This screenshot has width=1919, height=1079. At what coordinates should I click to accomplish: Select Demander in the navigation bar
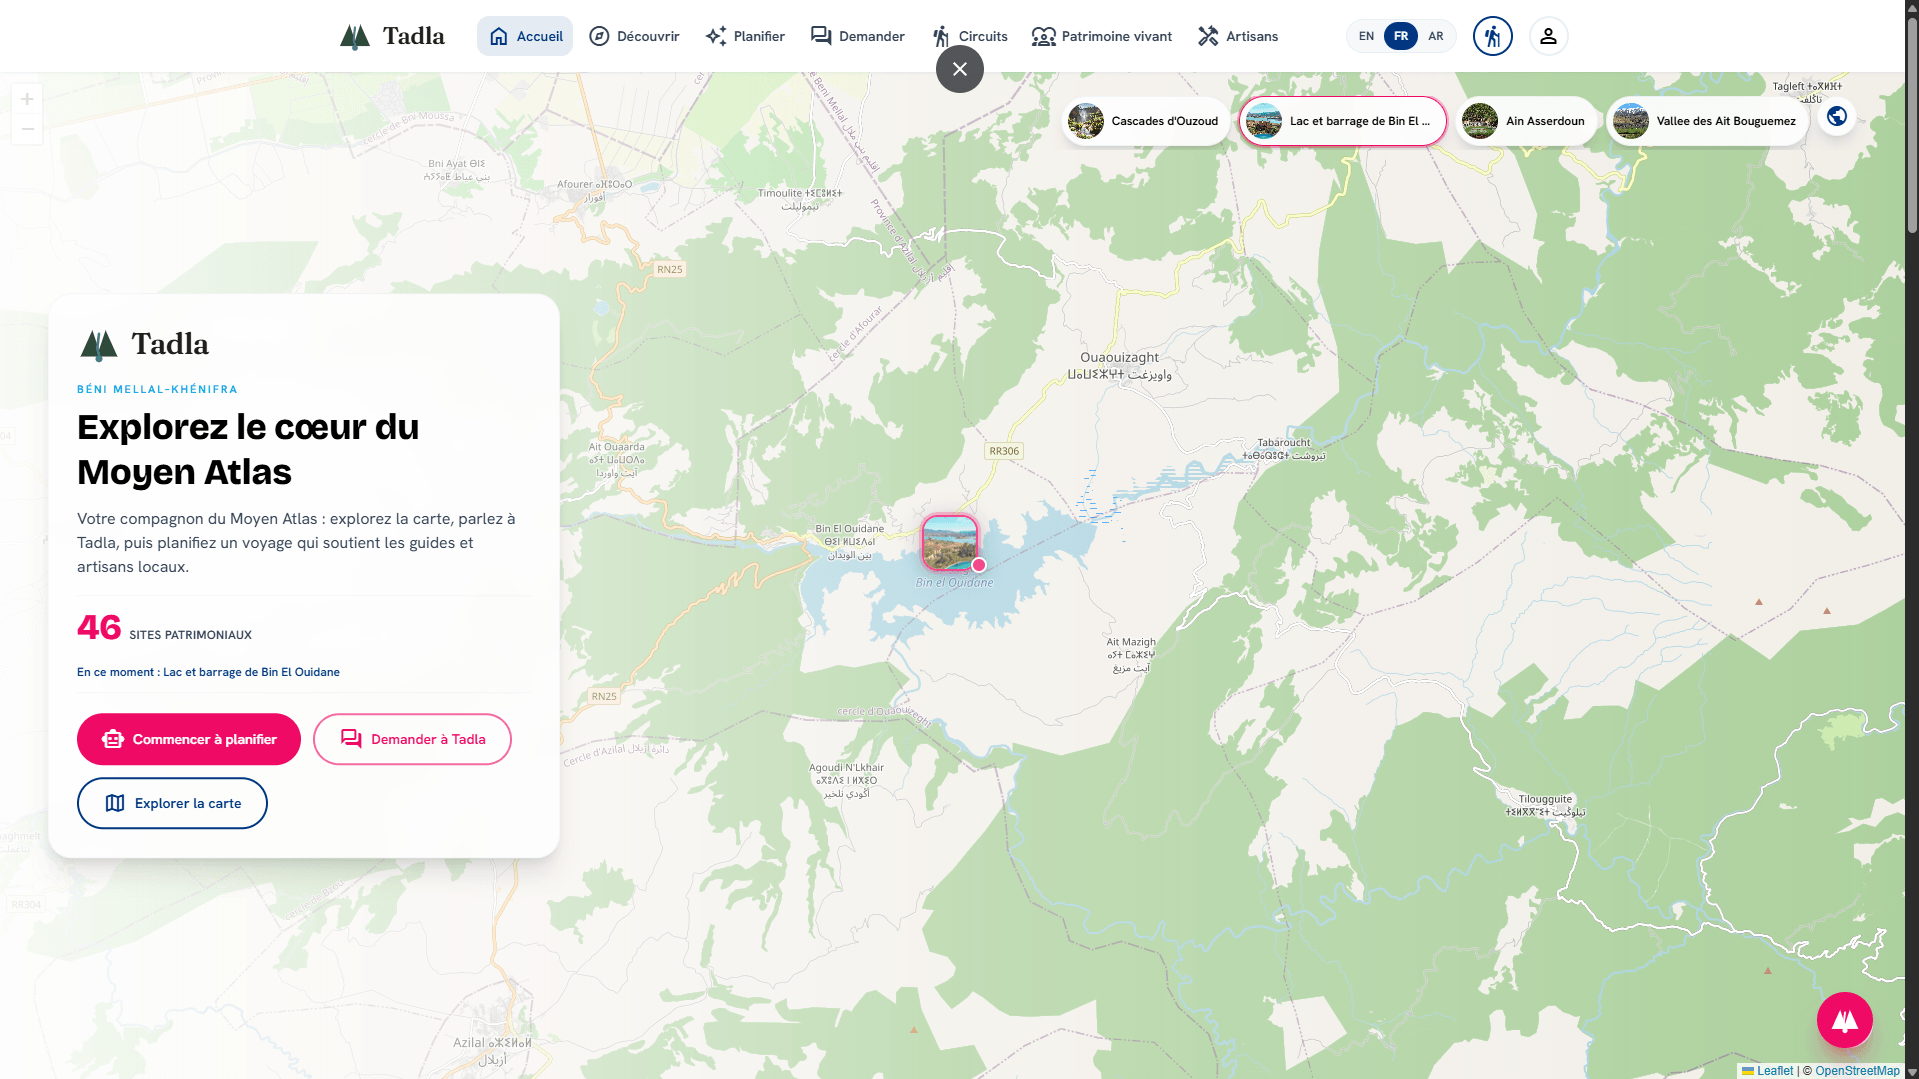(x=858, y=36)
